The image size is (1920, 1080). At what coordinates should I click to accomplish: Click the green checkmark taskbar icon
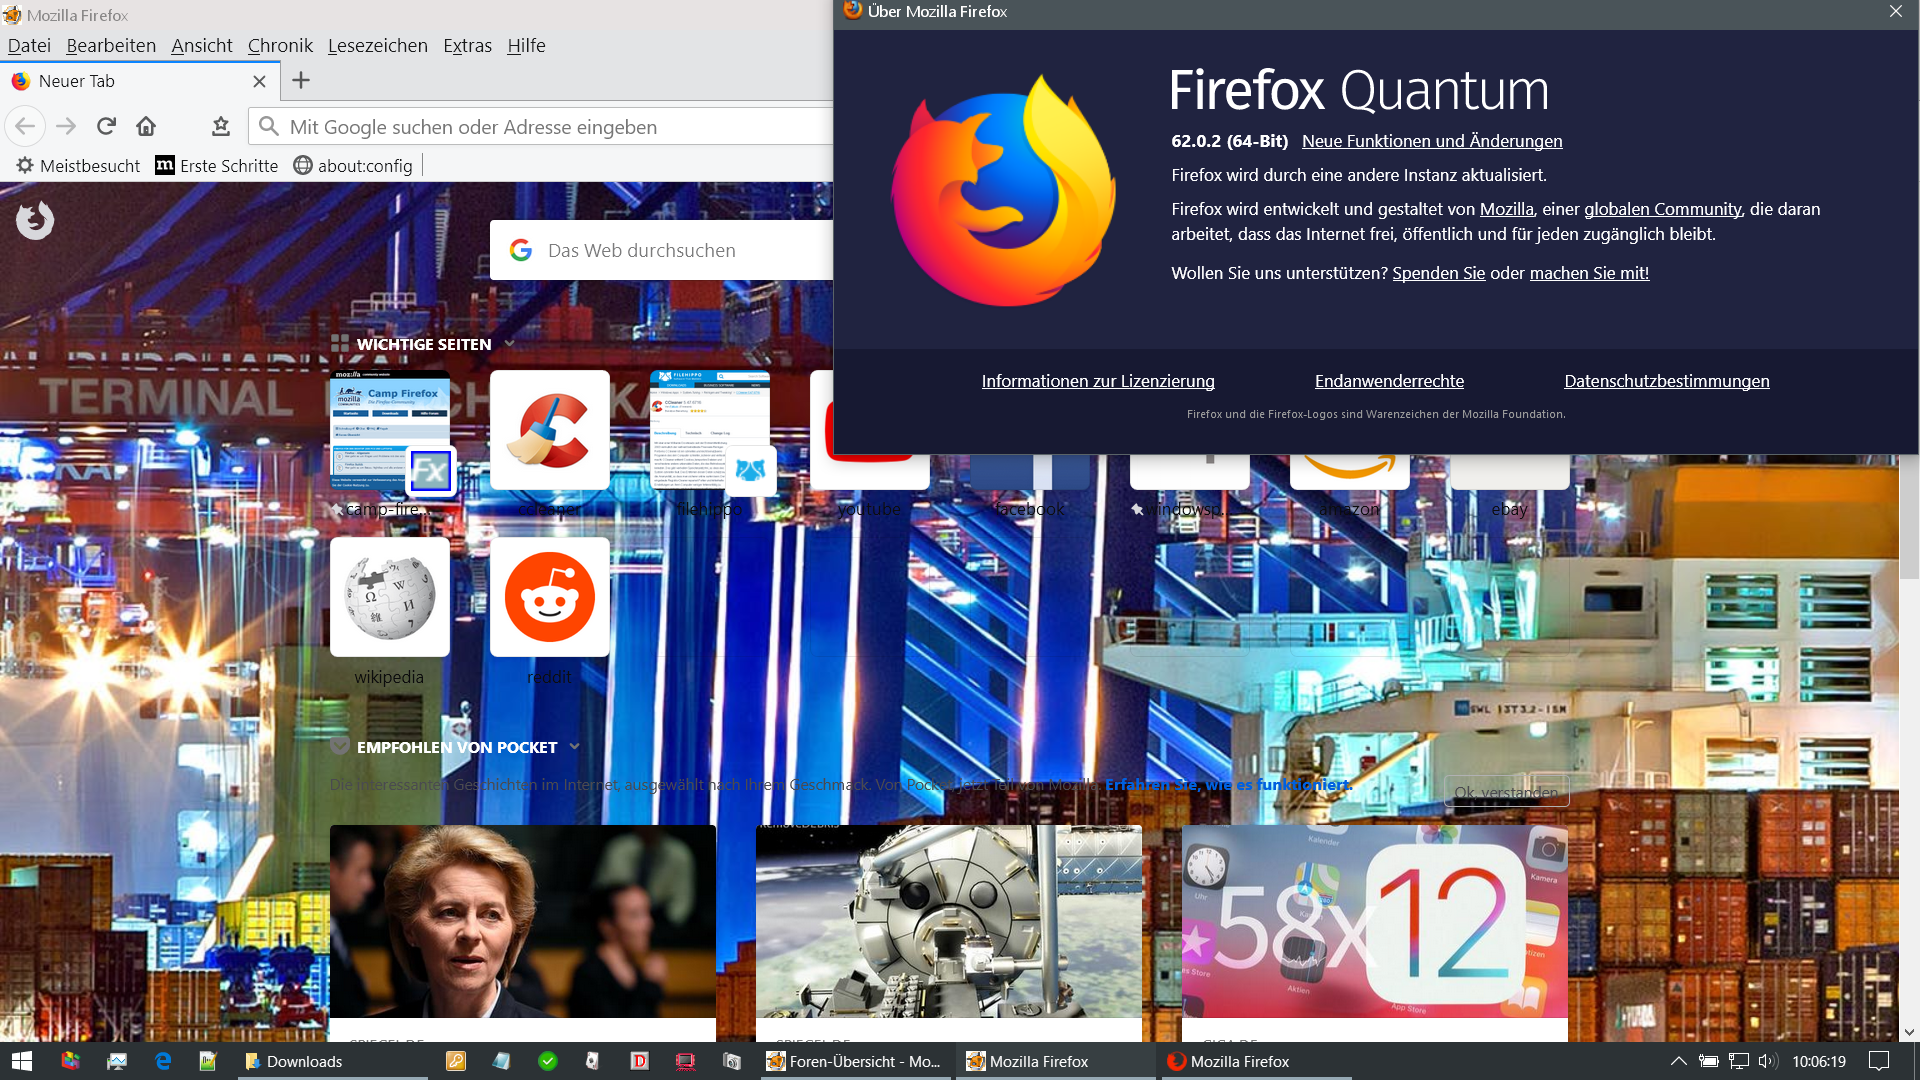548,1061
